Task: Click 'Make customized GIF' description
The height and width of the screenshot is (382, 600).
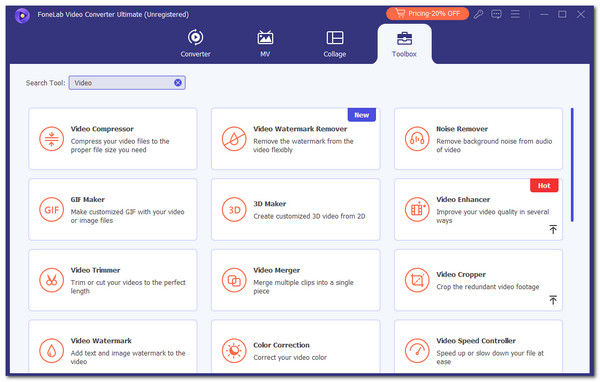Action: (127, 216)
